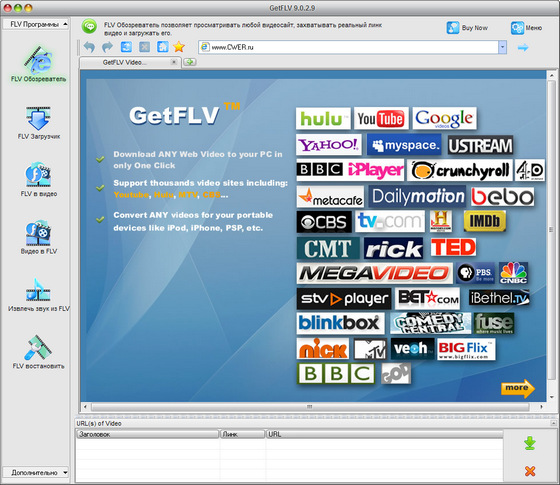
Task: Click the www.CWER.ru address field
Action: (349, 47)
